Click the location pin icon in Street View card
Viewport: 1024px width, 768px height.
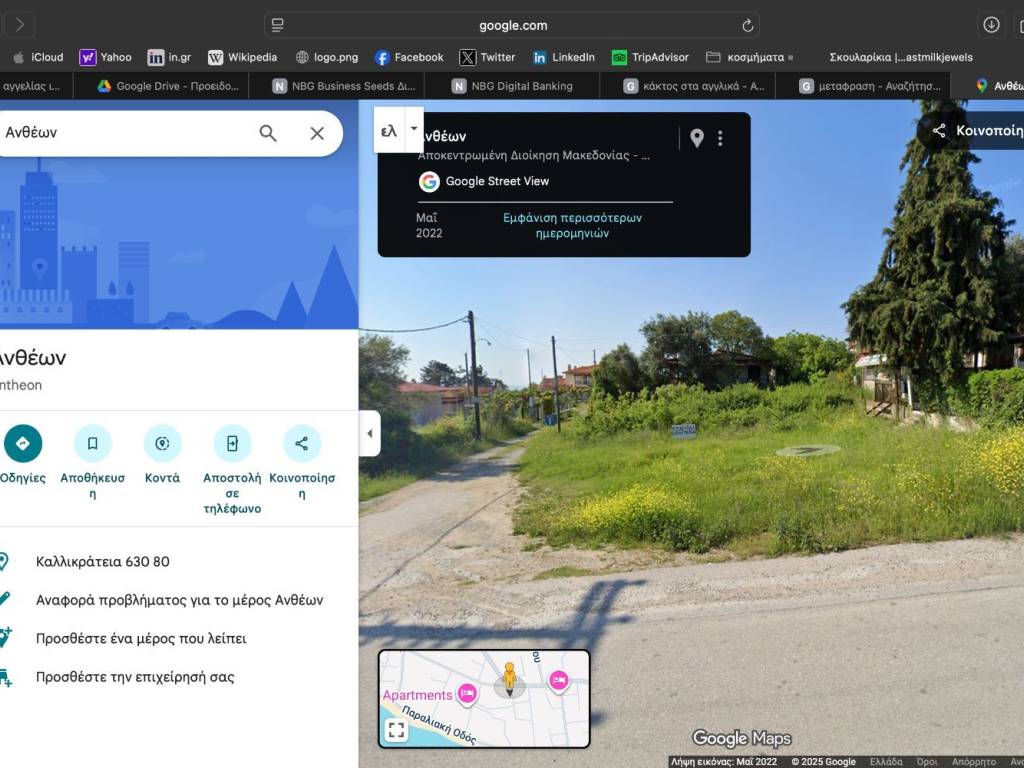pos(697,138)
